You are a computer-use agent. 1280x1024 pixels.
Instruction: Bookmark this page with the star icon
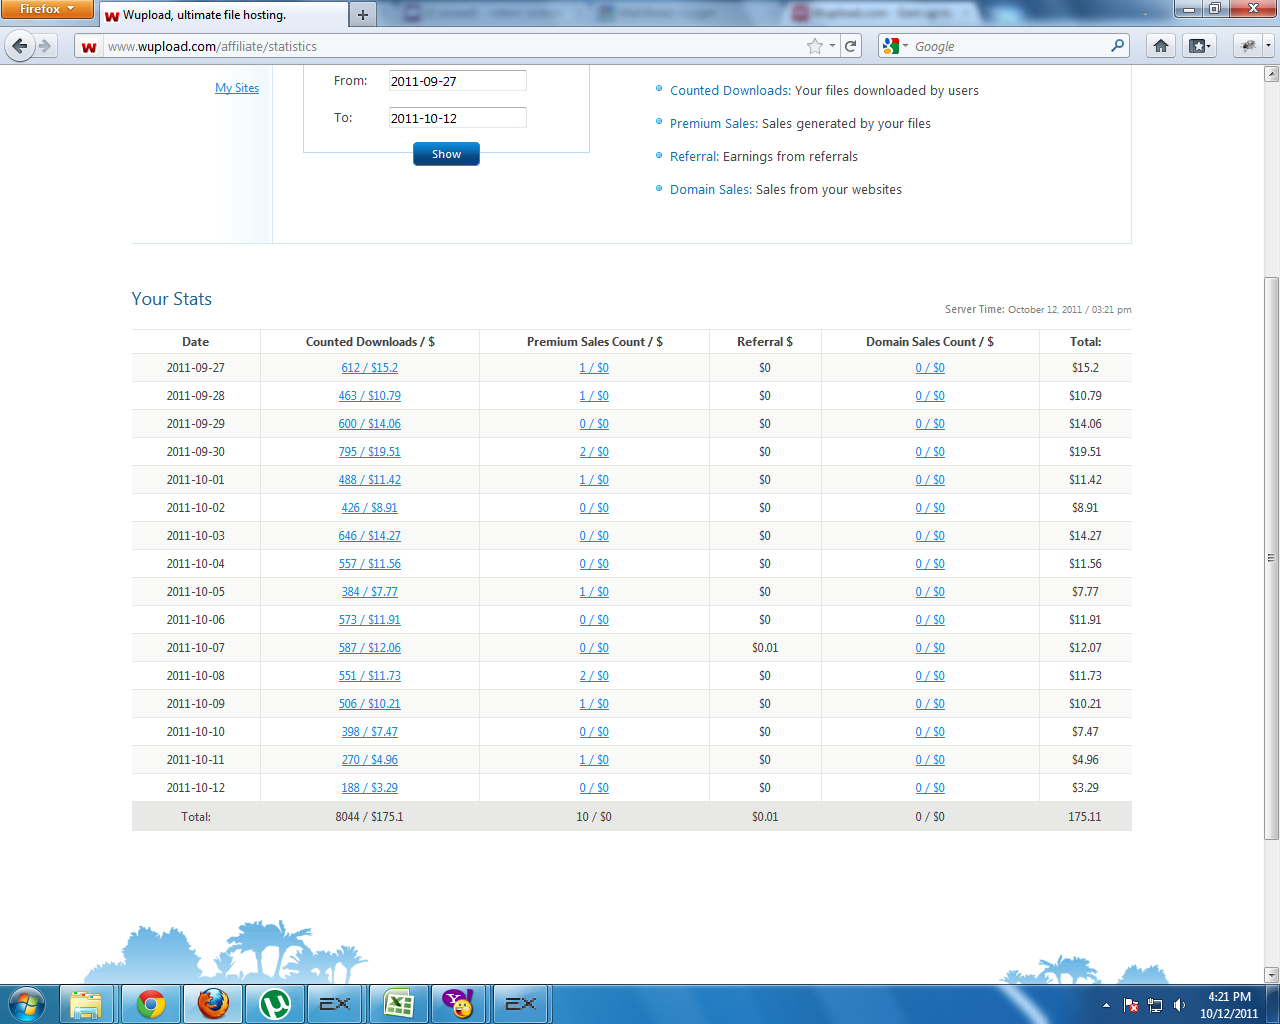click(815, 46)
